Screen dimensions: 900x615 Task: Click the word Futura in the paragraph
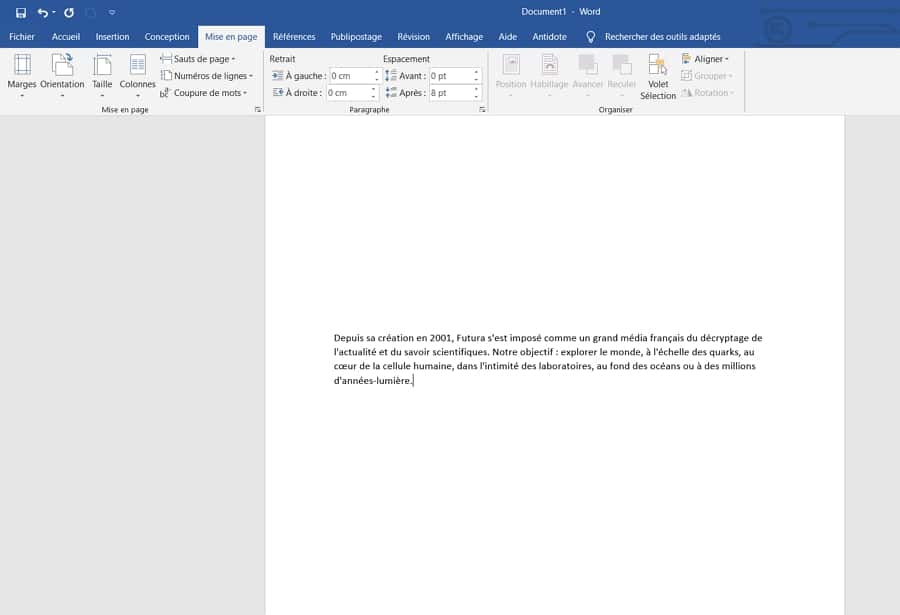[470, 338]
